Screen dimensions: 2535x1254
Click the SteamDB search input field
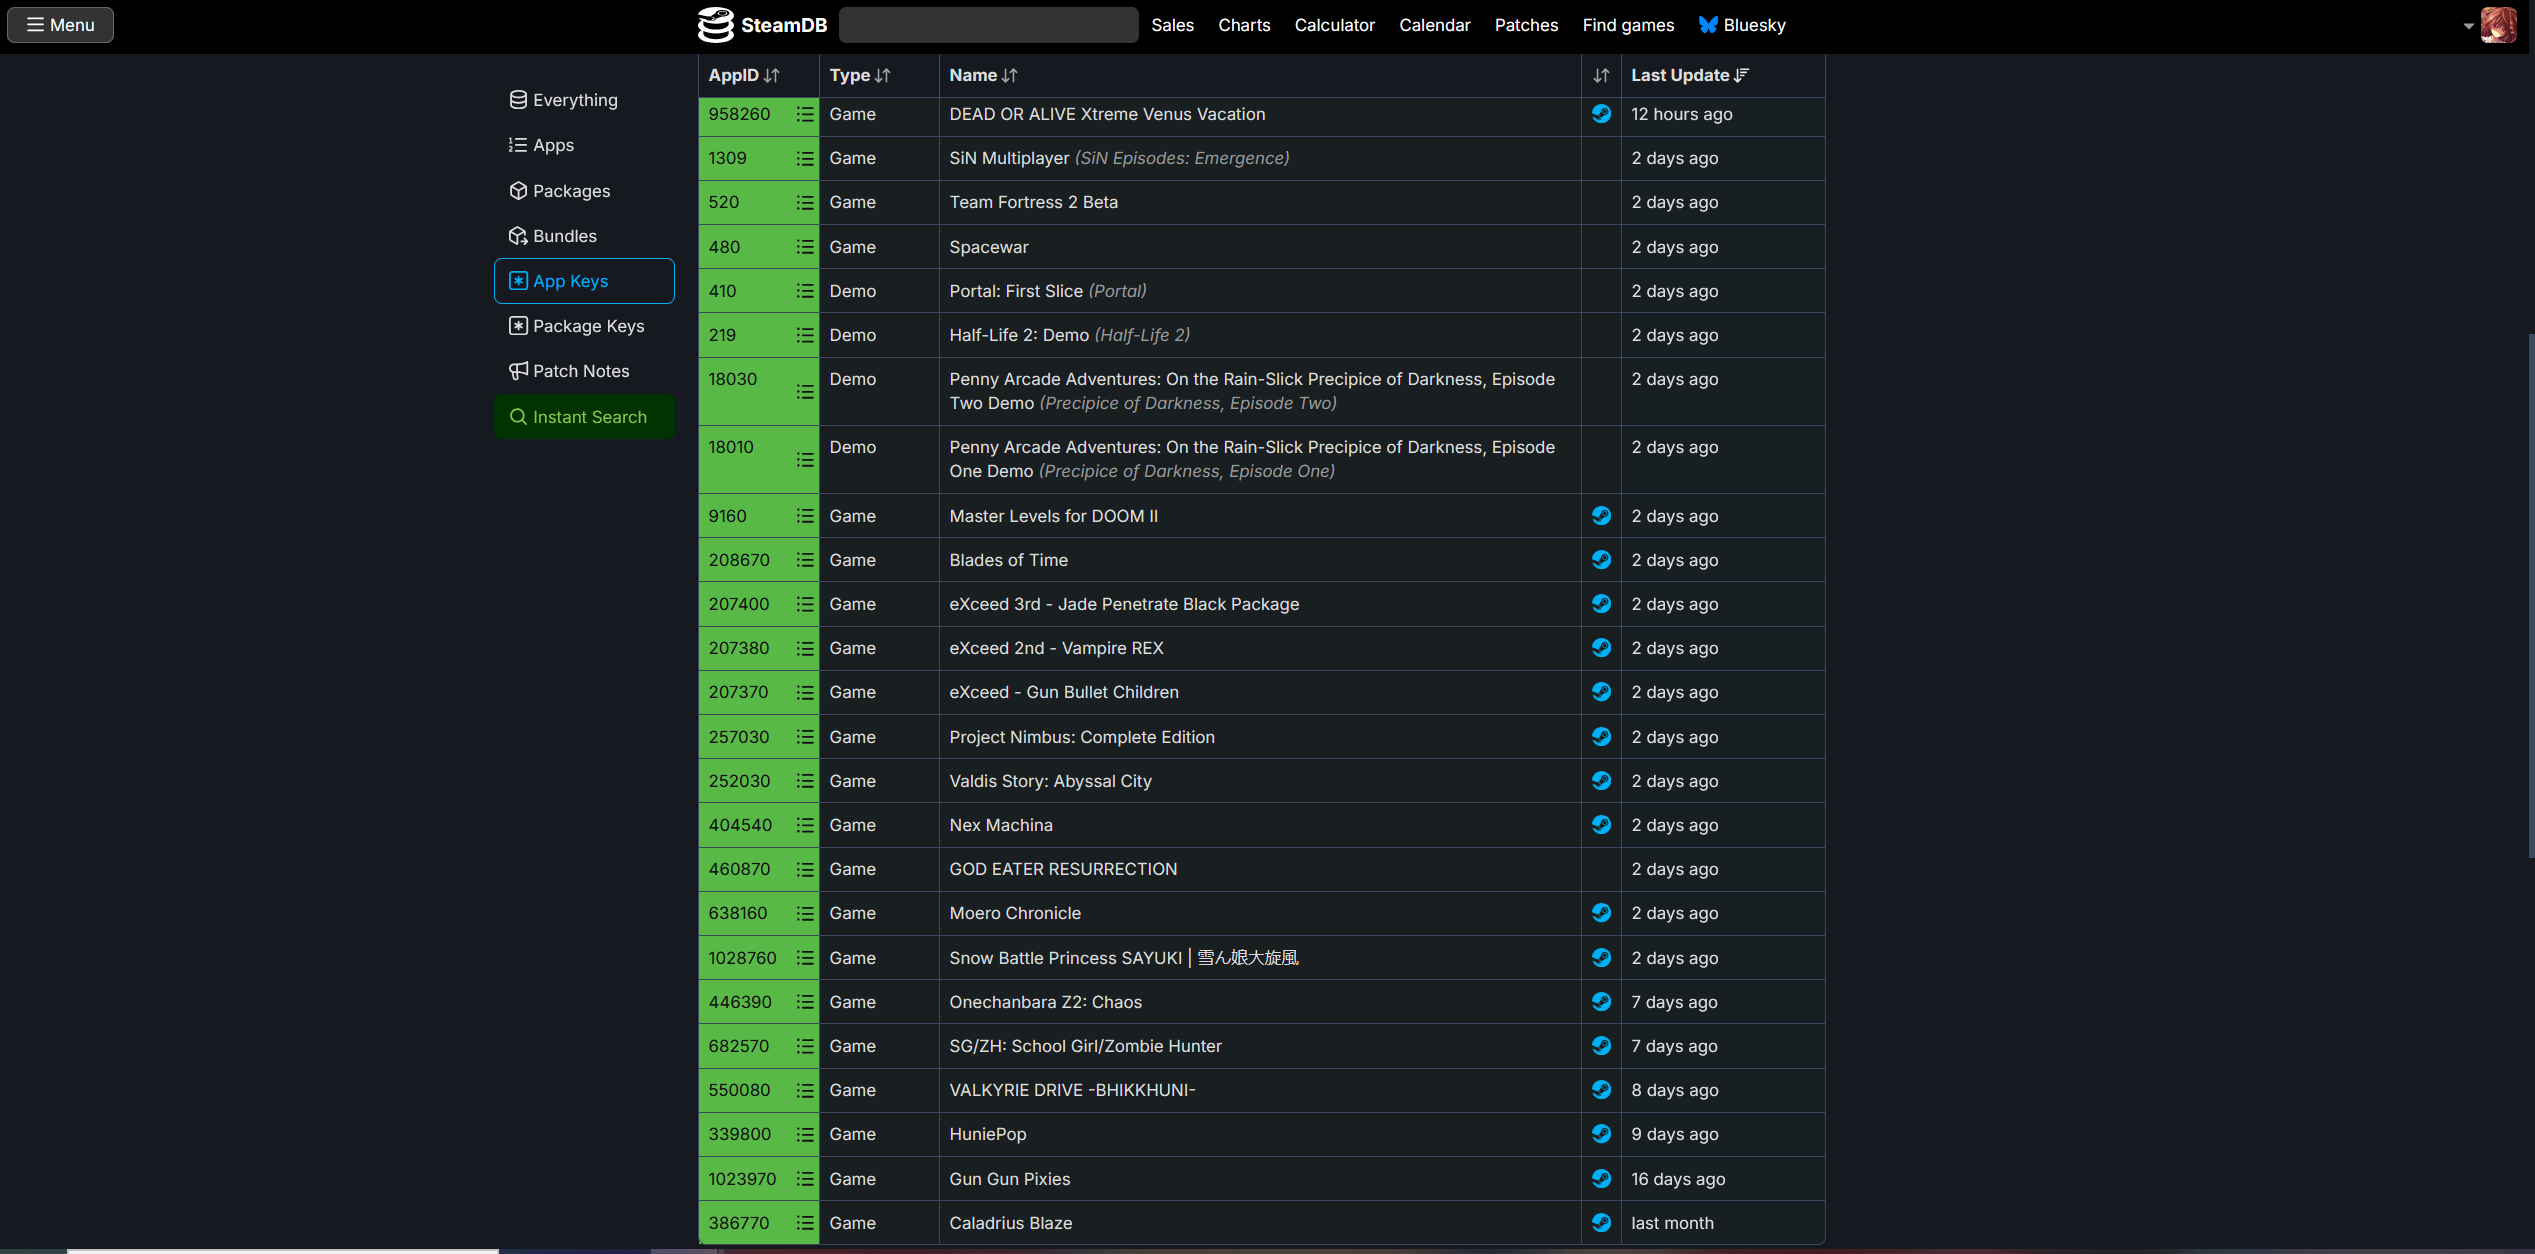988,25
